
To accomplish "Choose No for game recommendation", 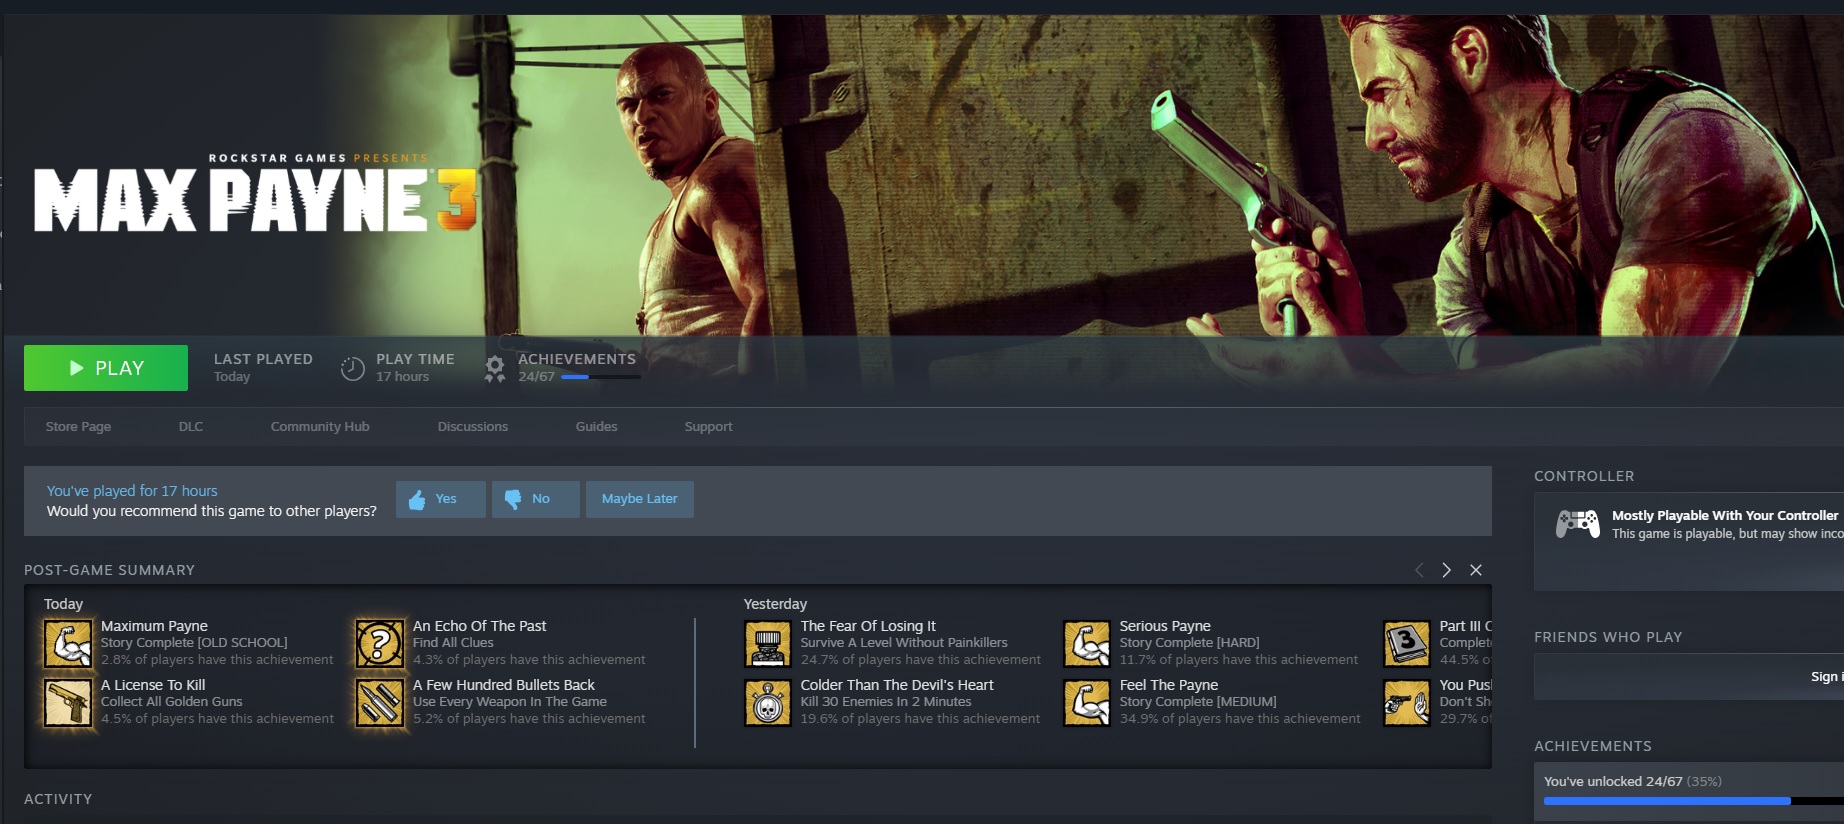I will tap(536, 499).
